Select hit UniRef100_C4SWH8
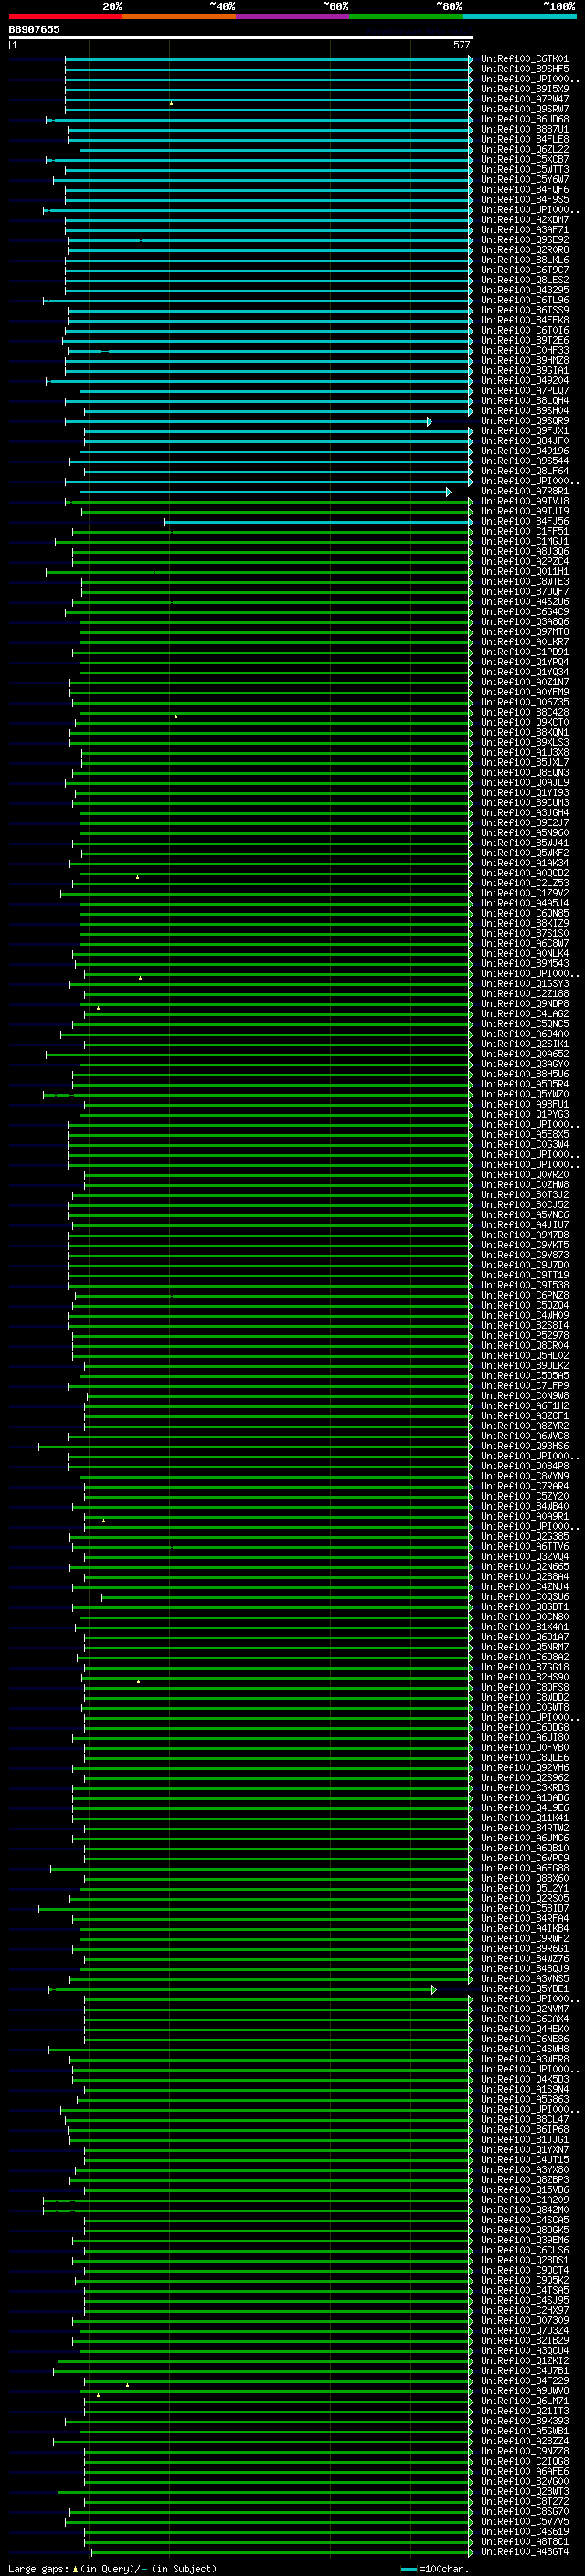The width and height of the screenshot is (585, 2576). [524, 2049]
